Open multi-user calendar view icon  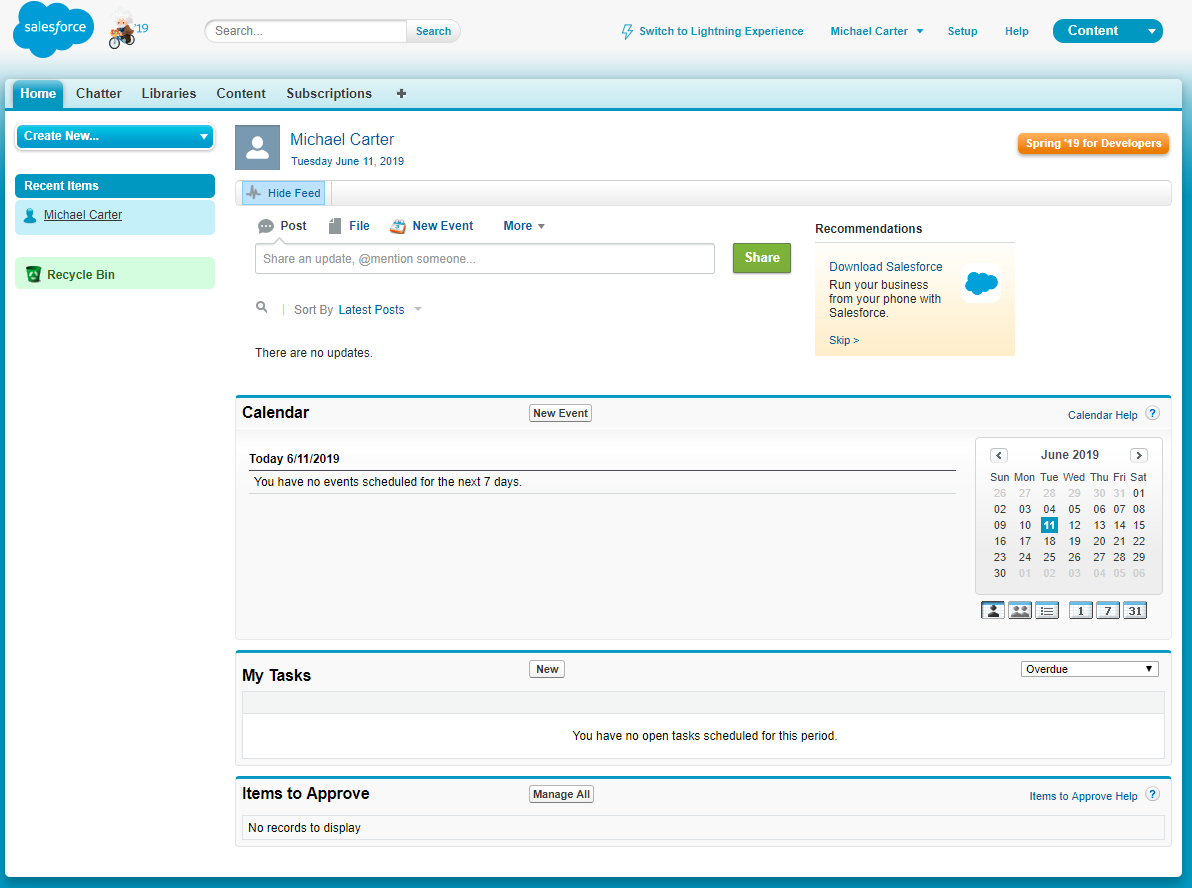click(1020, 611)
